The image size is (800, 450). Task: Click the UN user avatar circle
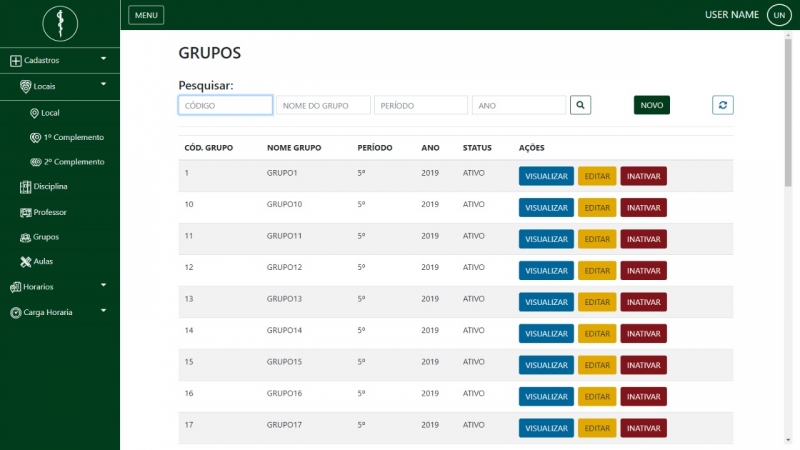778,15
